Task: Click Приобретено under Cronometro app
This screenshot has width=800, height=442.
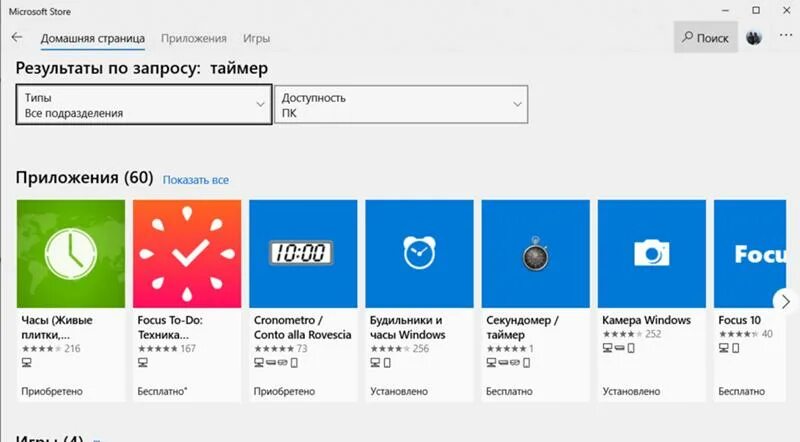Action: pos(284,391)
